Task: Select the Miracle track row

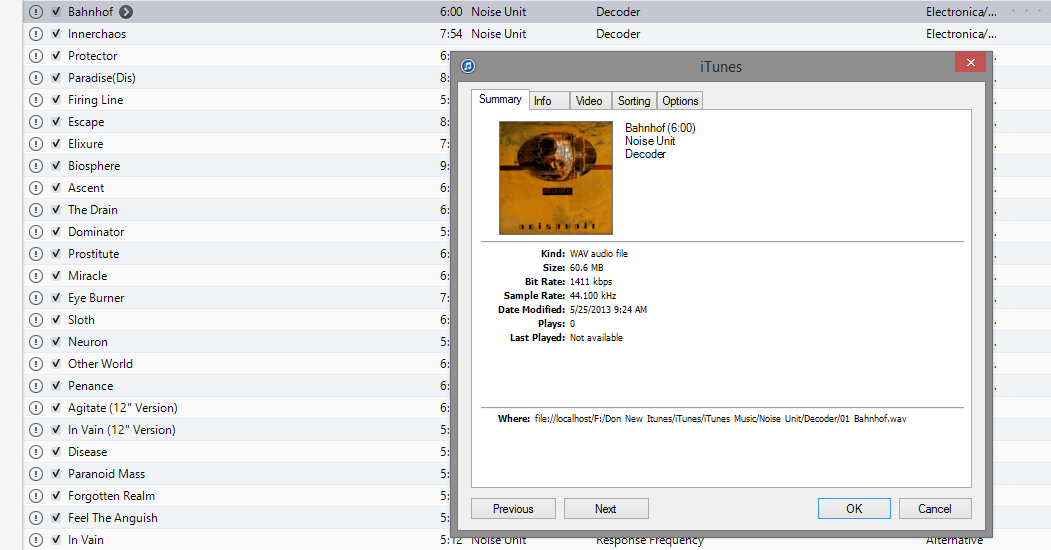Action: click(x=236, y=276)
